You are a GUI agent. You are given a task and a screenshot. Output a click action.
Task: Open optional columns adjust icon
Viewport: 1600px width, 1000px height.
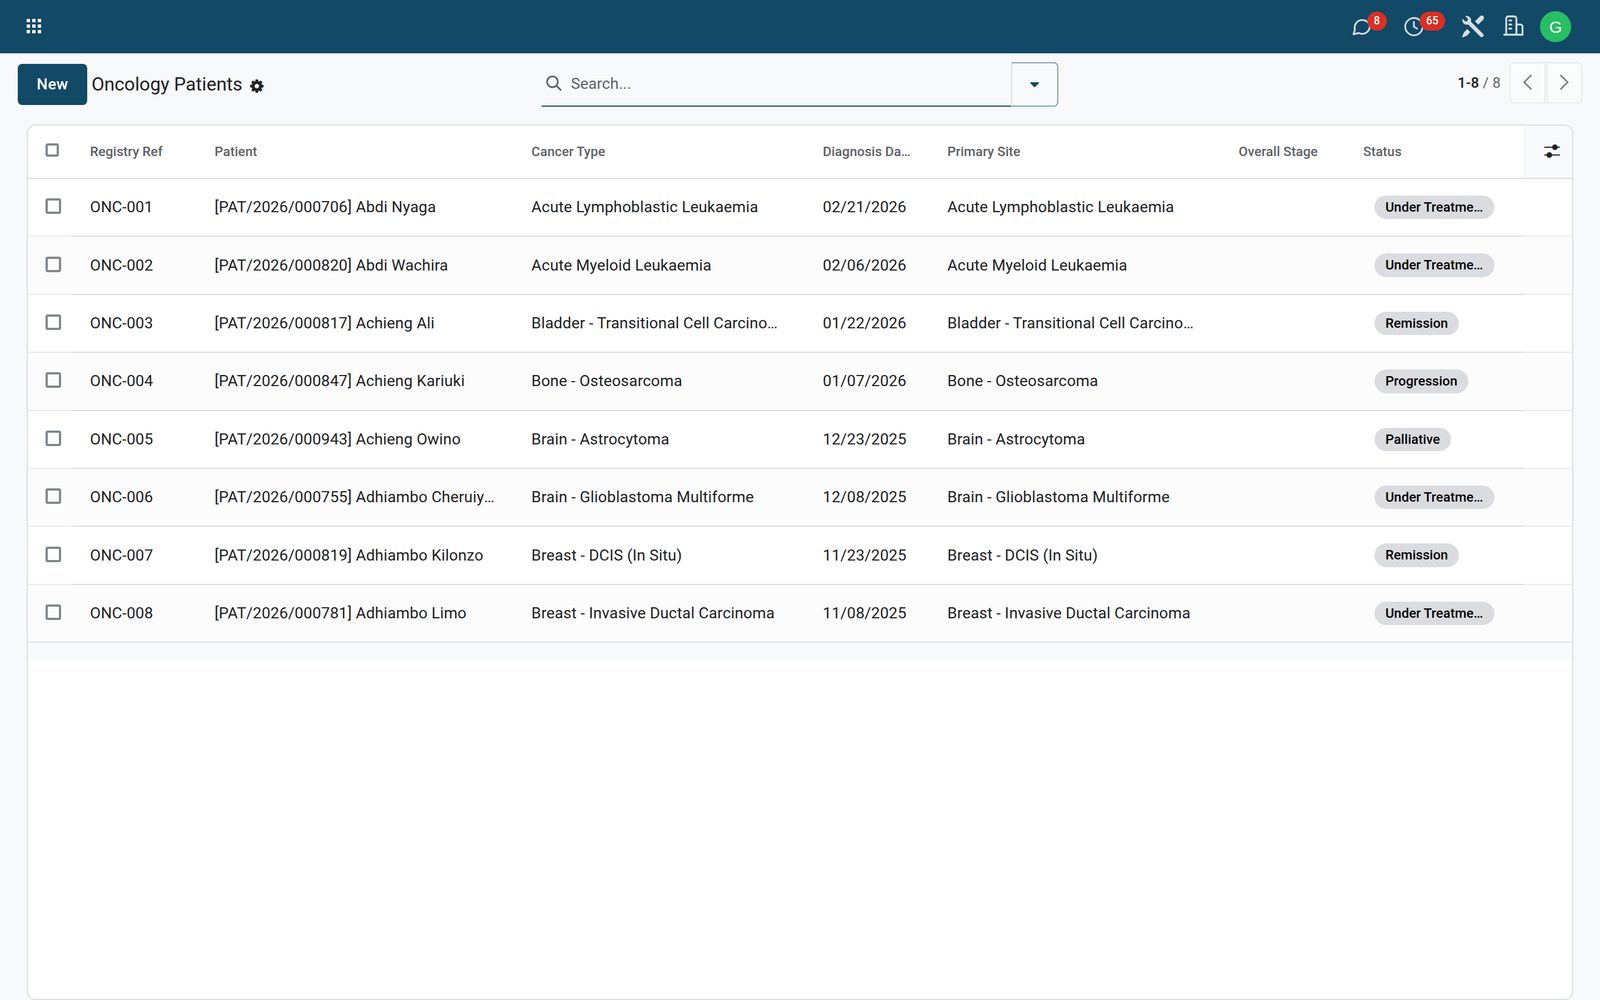(x=1551, y=151)
